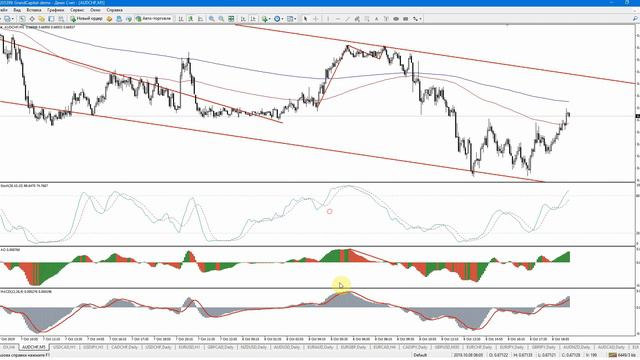
Task: Open the Графики menu
Action: (55, 10)
